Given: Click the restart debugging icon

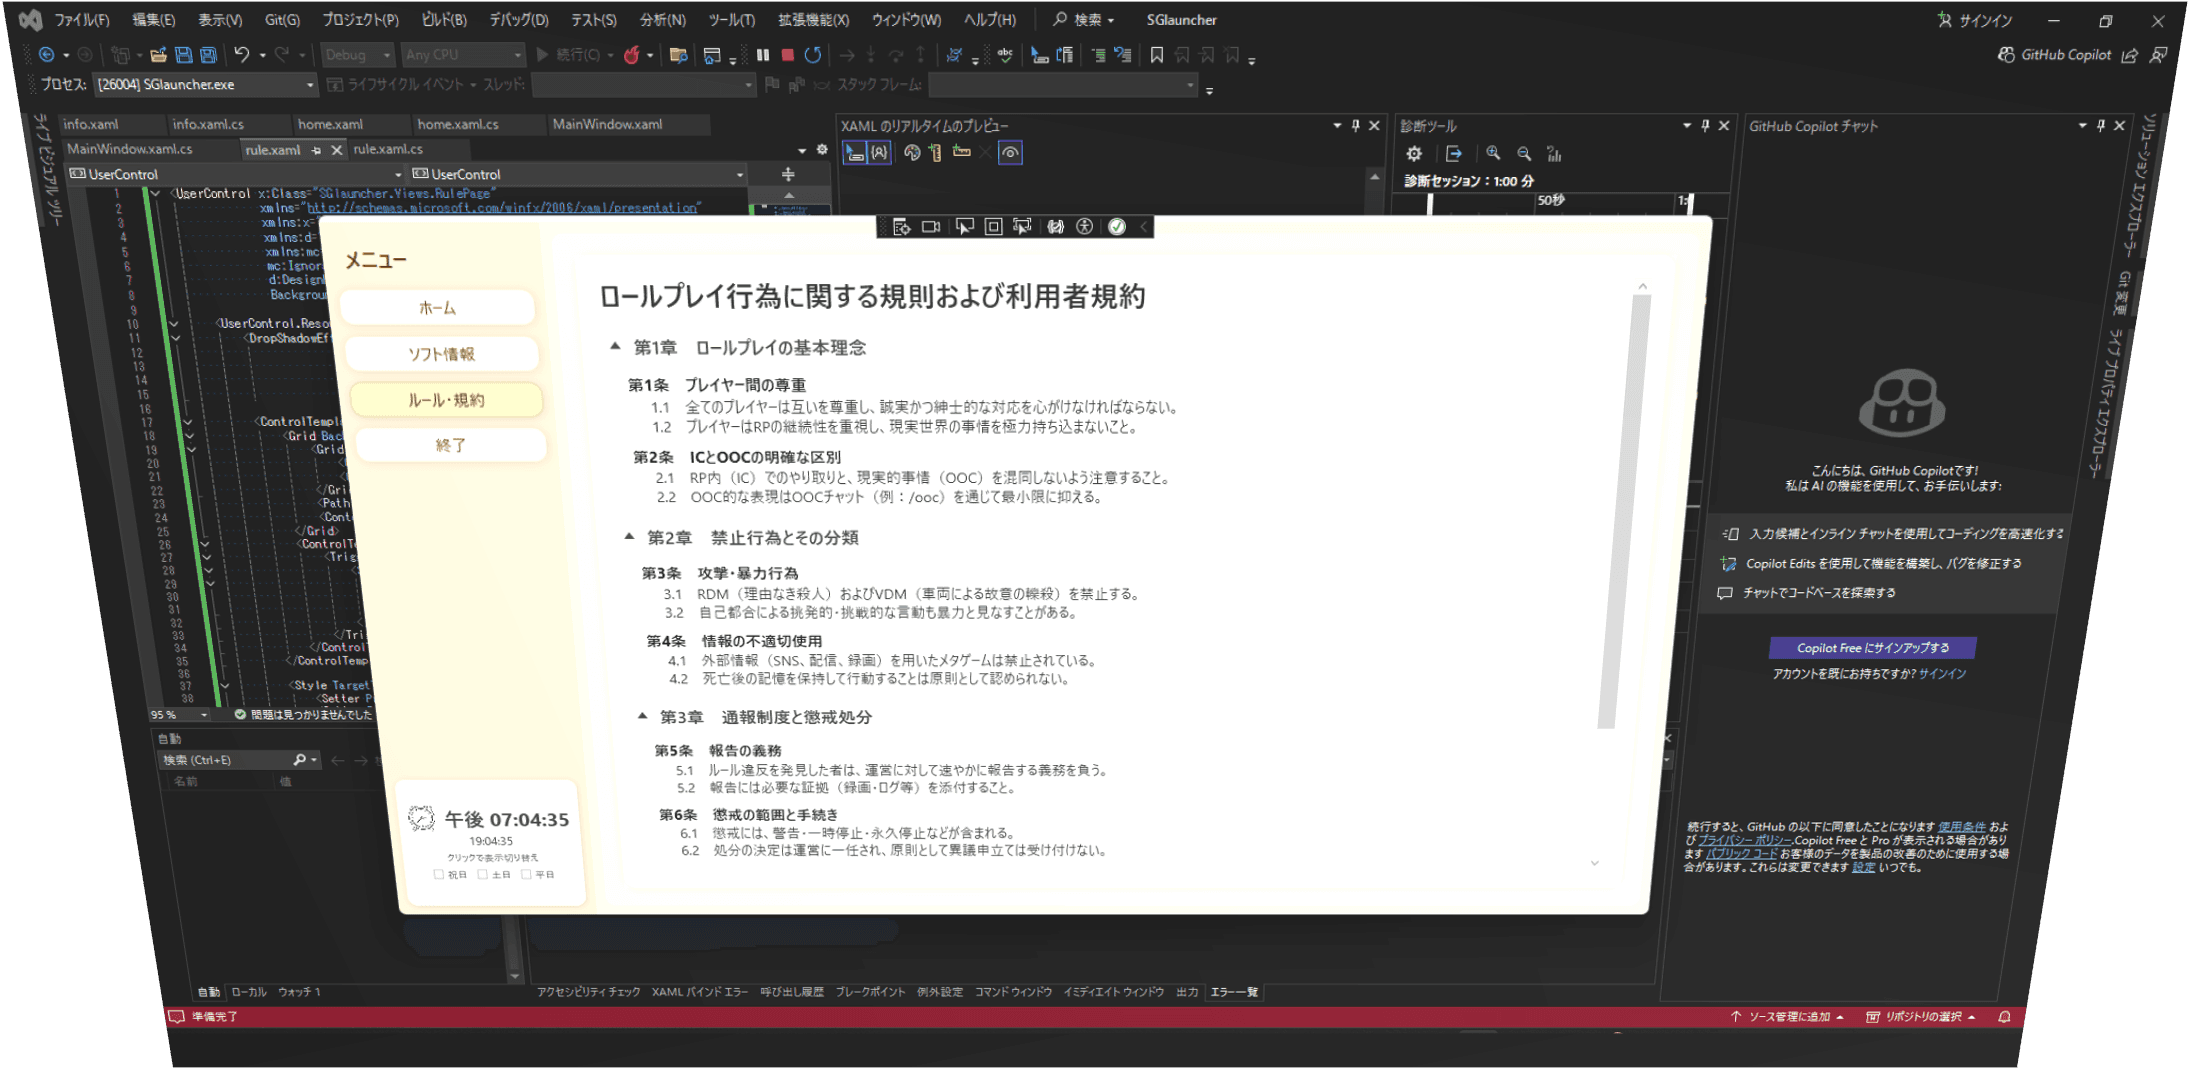Looking at the screenshot, I should pyautogui.click(x=813, y=55).
